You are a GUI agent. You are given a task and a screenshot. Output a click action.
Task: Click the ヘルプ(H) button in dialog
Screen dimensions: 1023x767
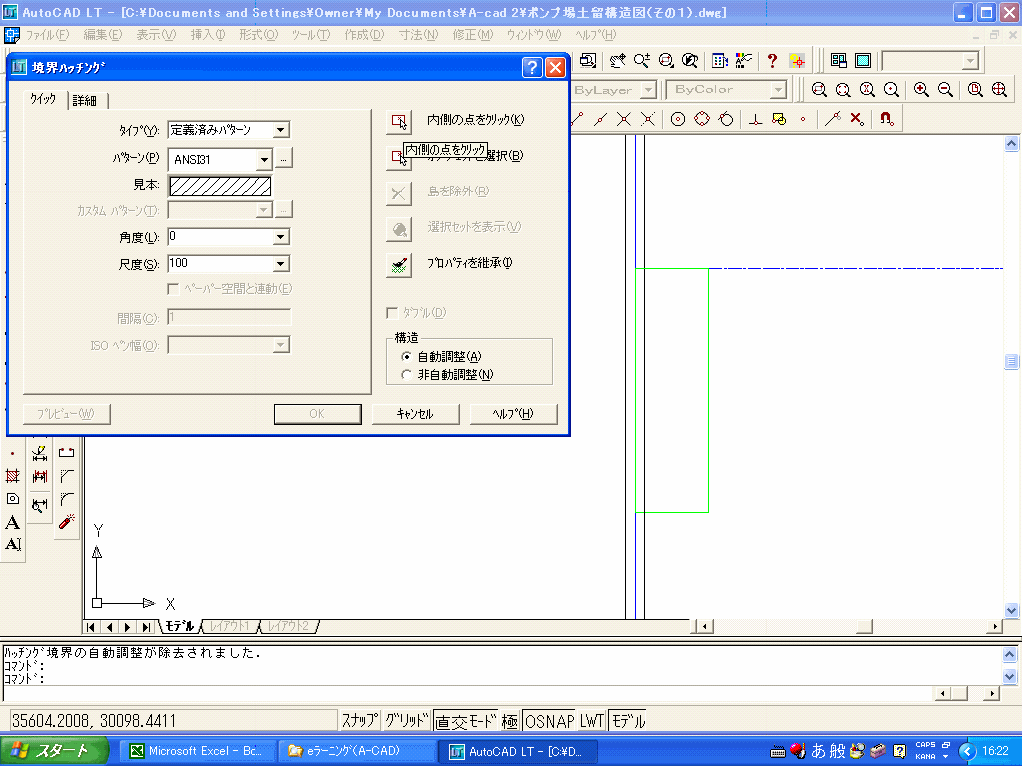click(513, 414)
